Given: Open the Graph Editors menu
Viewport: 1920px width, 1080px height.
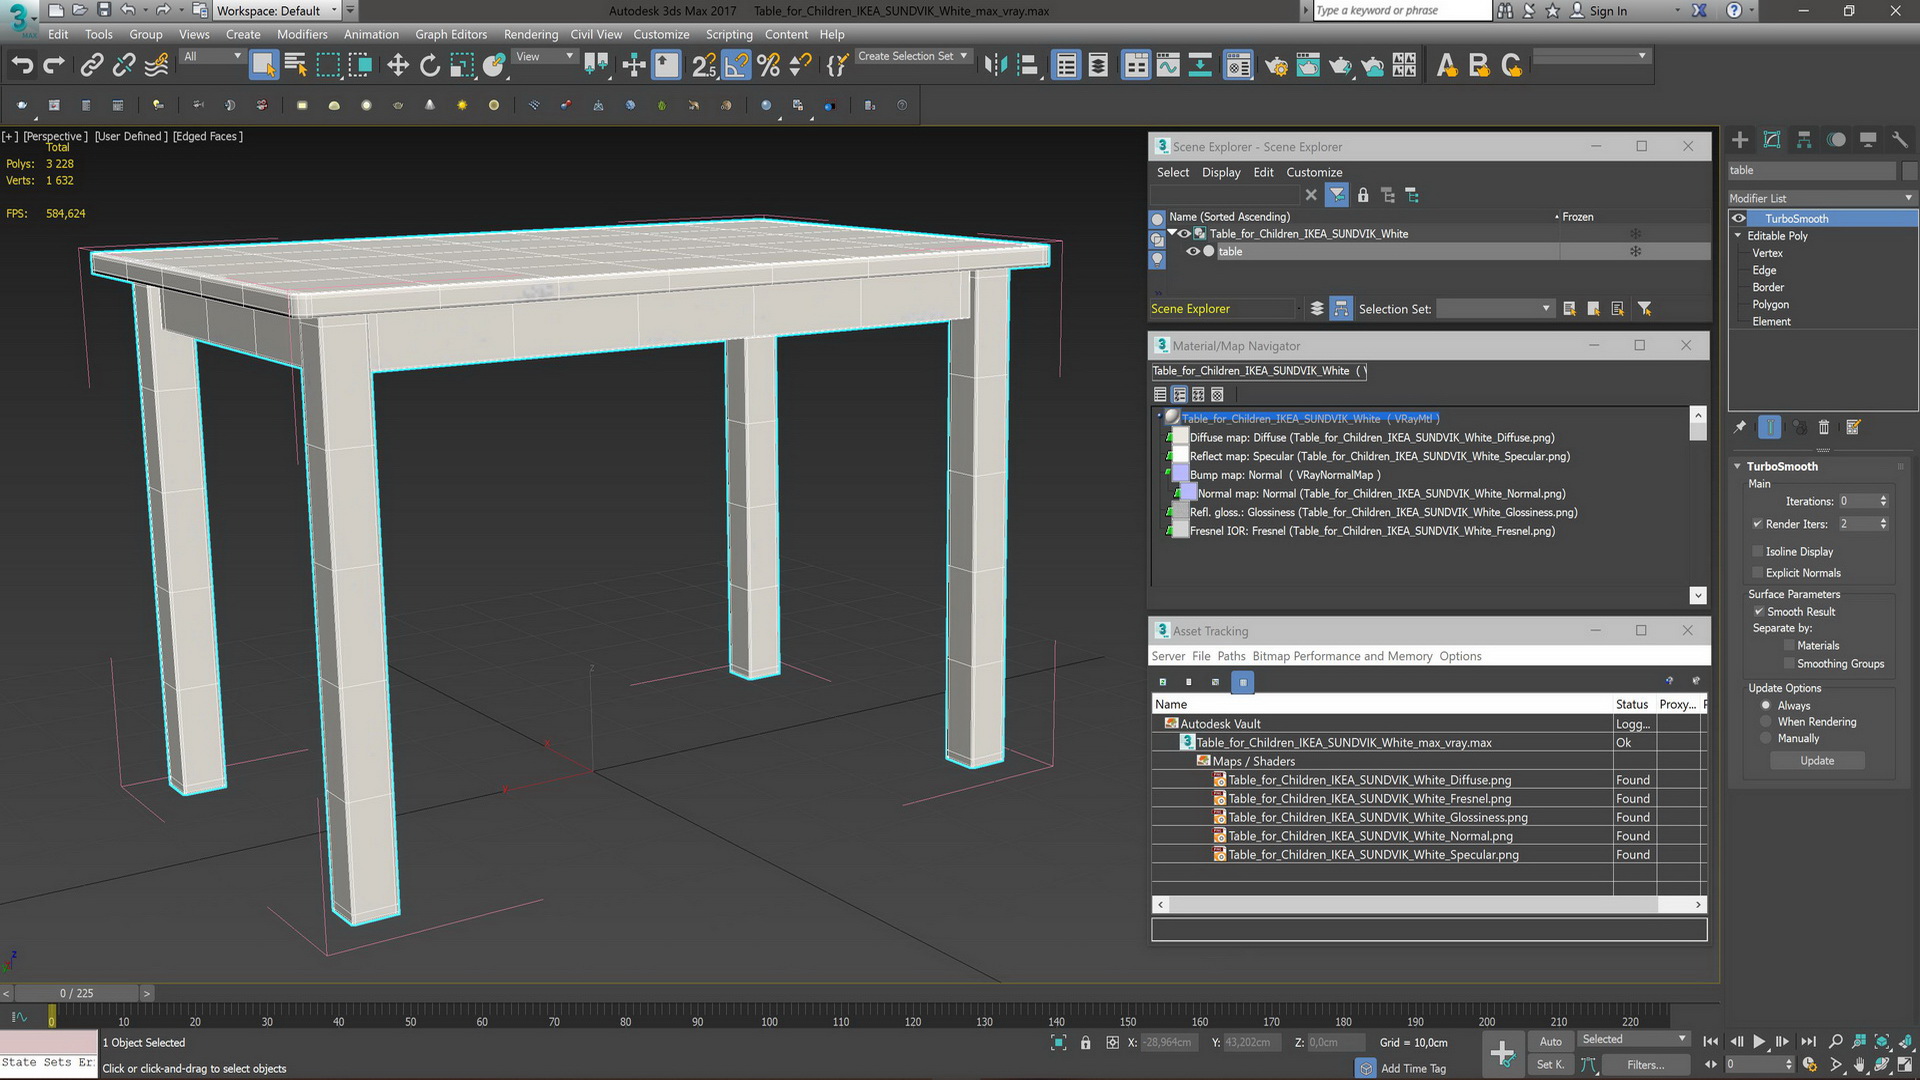Looking at the screenshot, I should [451, 34].
